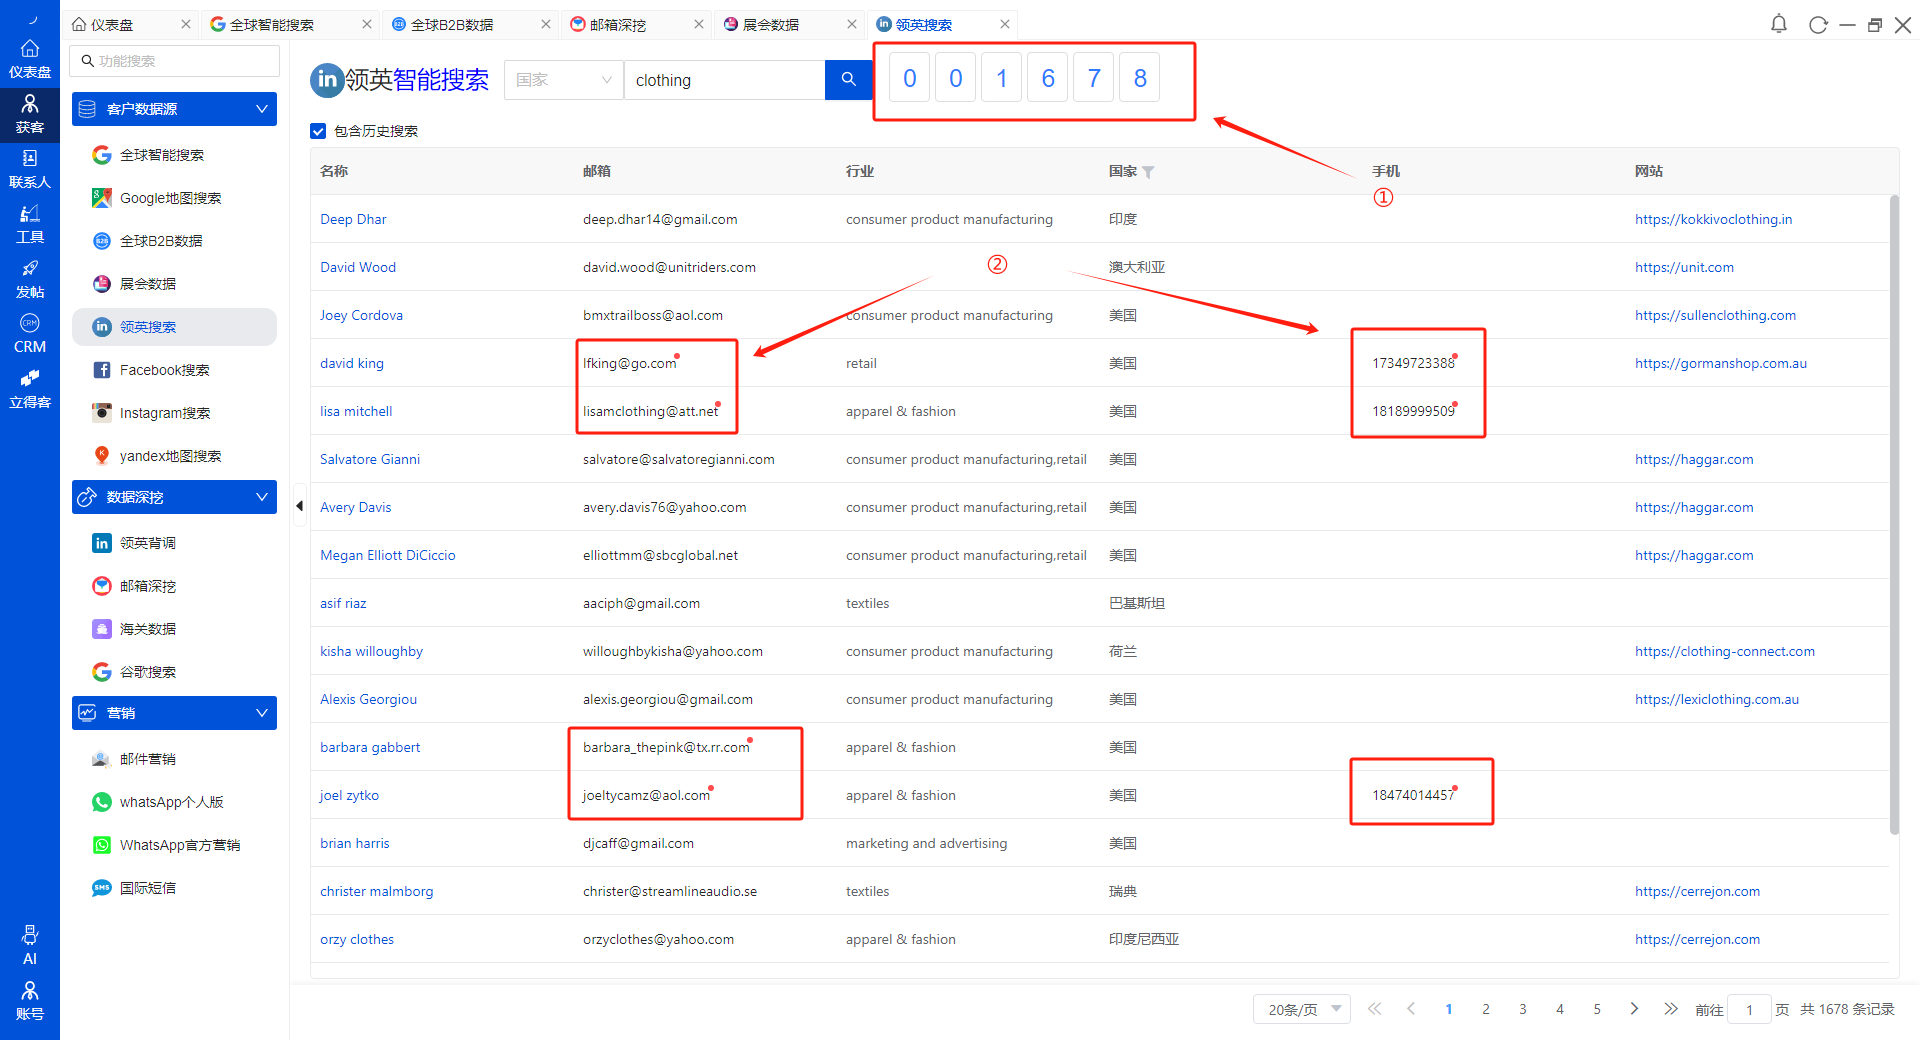Click the refresh icon in title bar
1920x1040 pixels.
pyautogui.click(x=1817, y=25)
